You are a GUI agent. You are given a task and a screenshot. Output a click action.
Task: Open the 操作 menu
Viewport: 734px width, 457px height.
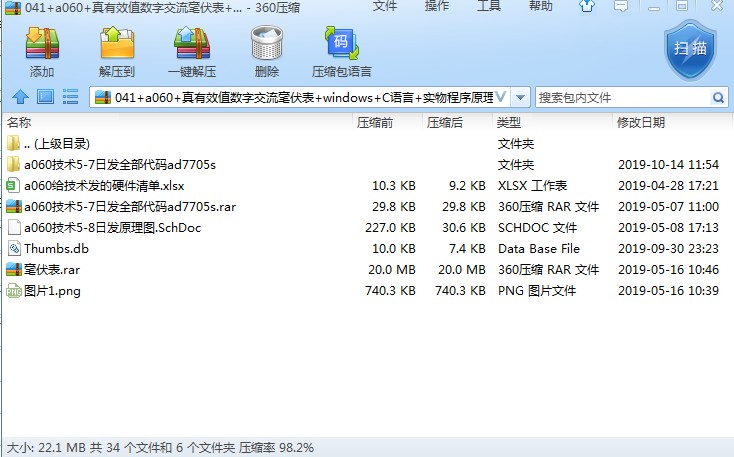click(437, 6)
